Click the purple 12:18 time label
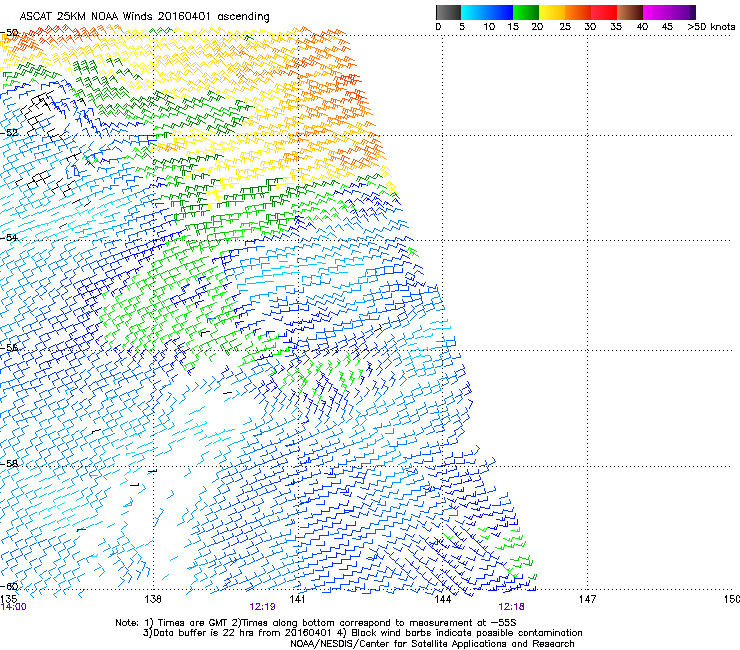The height and width of the screenshot is (650, 740). tap(512, 607)
